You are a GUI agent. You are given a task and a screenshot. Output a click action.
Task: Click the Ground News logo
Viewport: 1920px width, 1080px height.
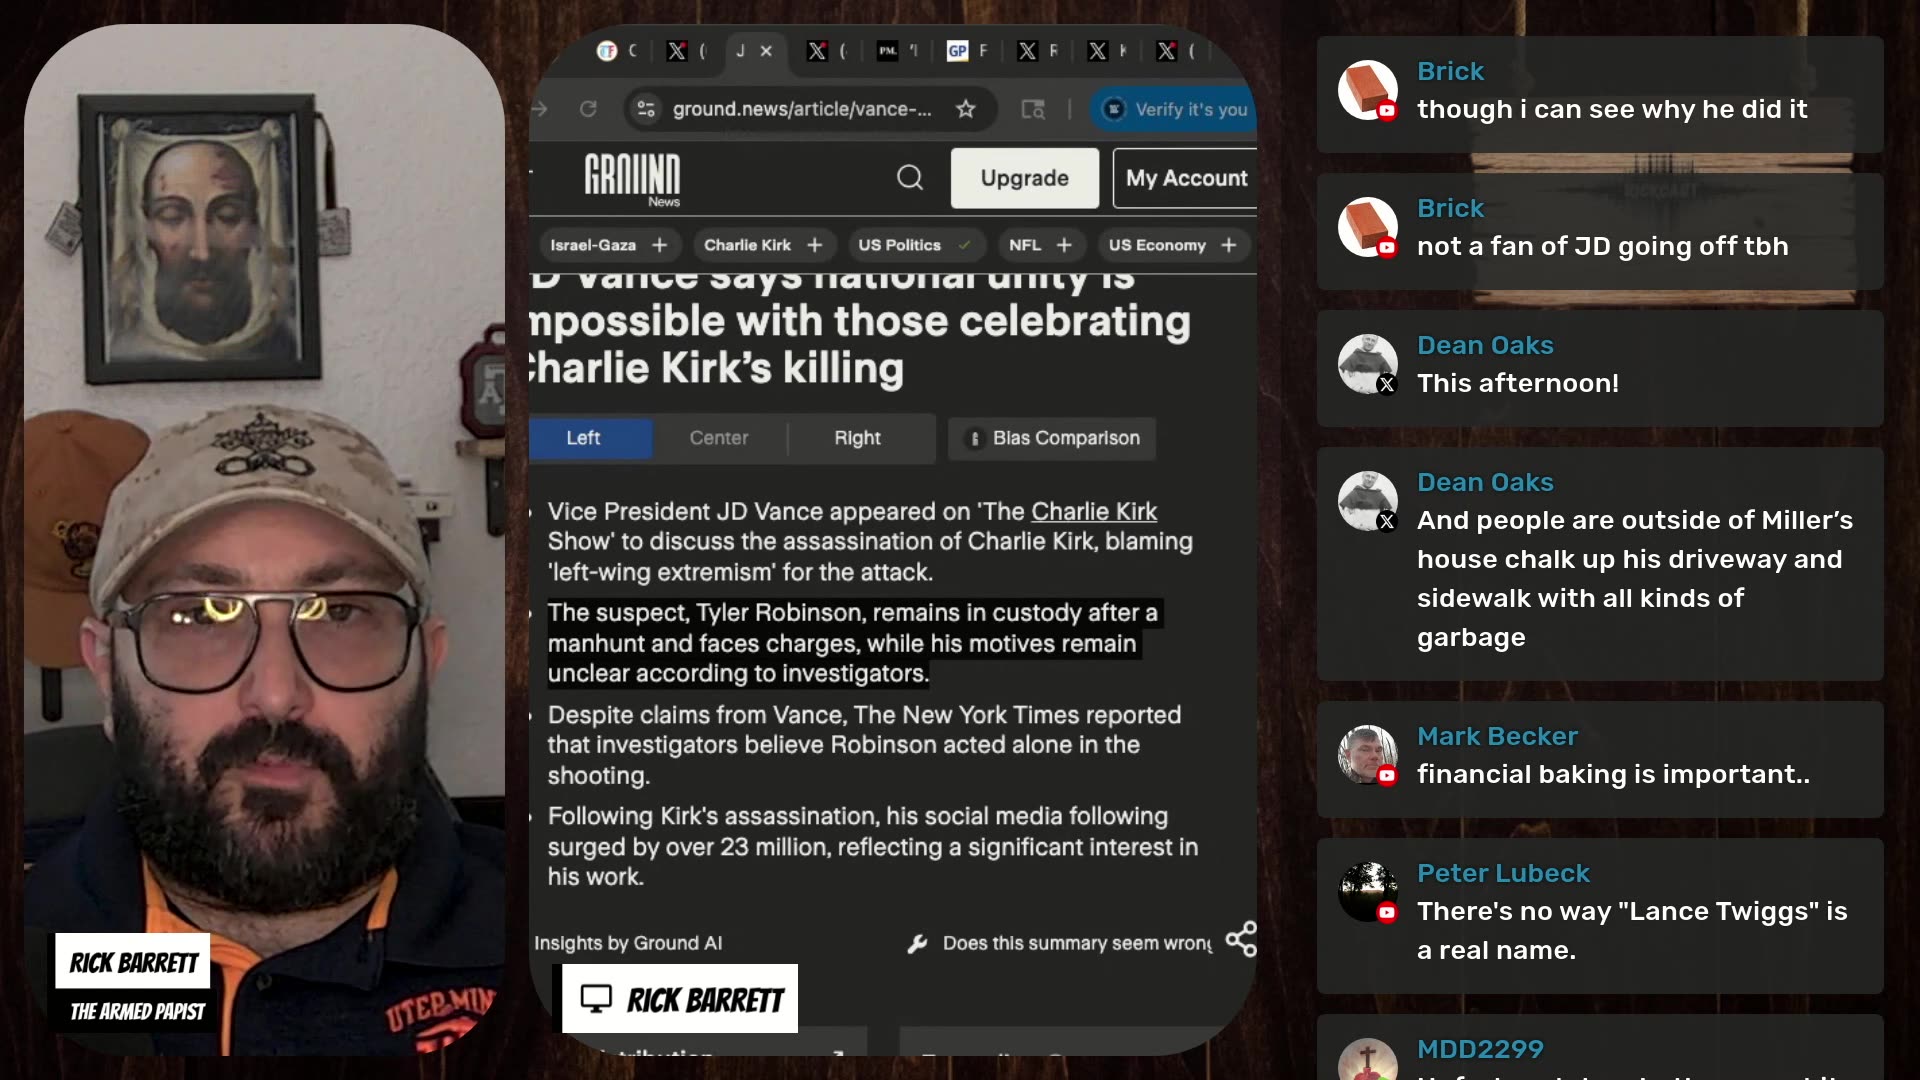(x=632, y=179)
